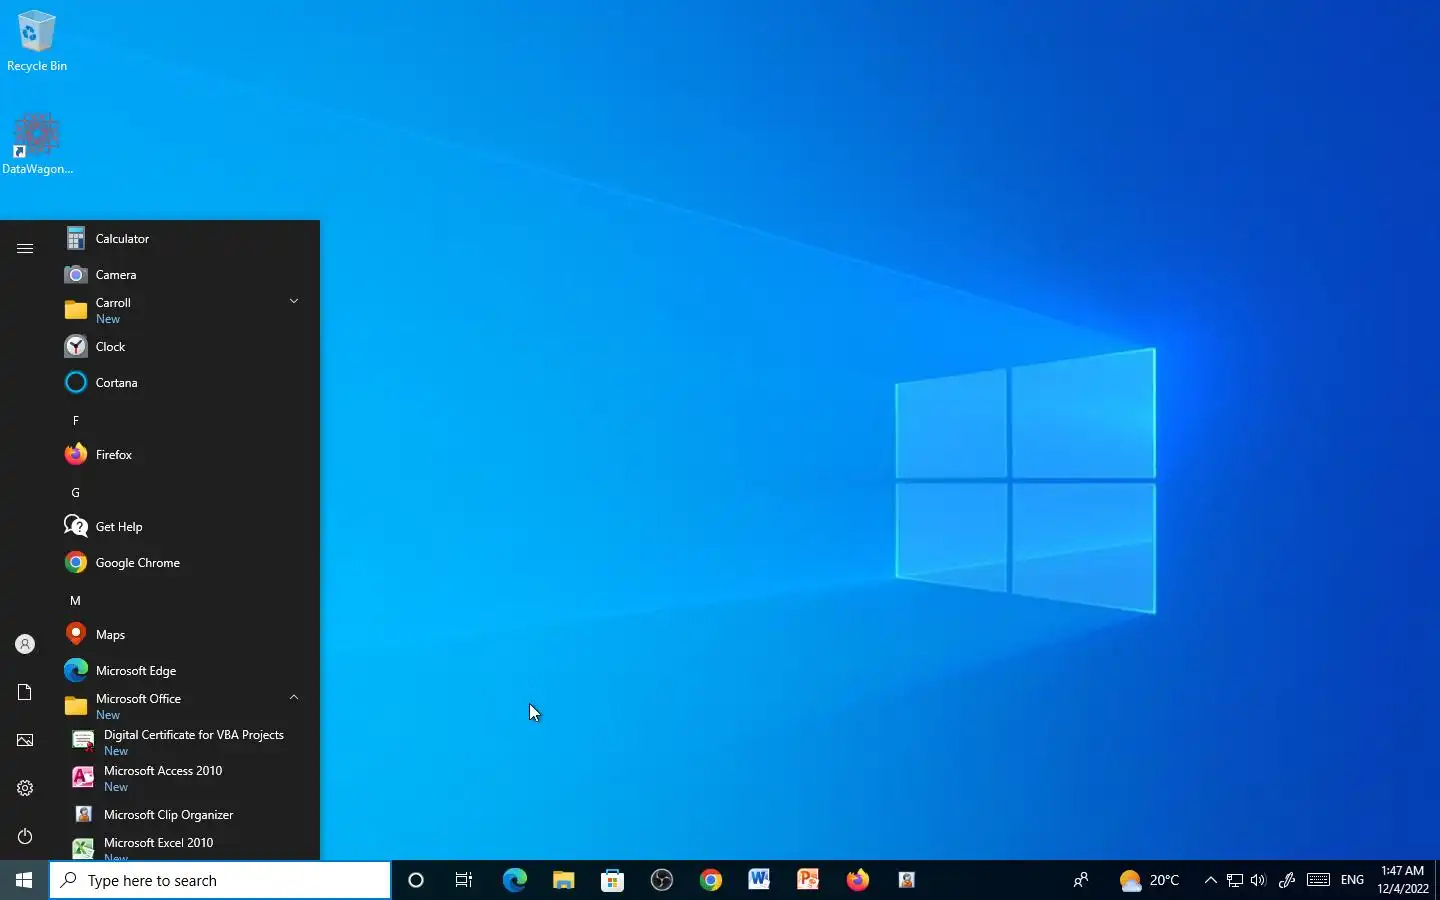Open the touch keyboard tray icon
Screen dimensions: 1440x900
[x=1318, y=880]
